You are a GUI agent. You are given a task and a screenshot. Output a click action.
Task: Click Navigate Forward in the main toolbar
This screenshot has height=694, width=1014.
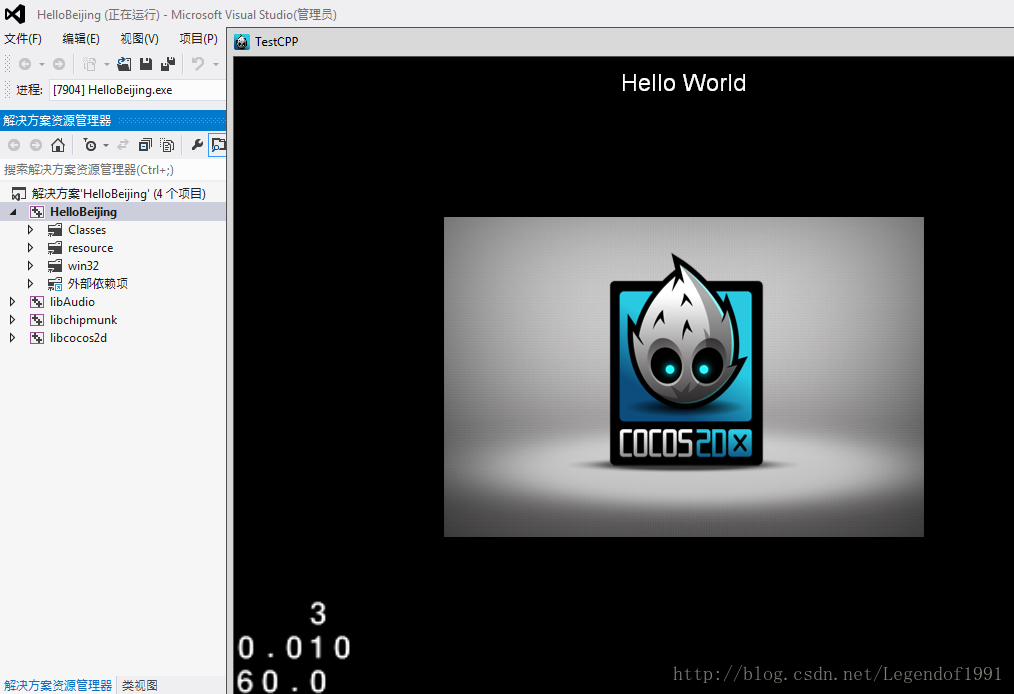point(59,64)
